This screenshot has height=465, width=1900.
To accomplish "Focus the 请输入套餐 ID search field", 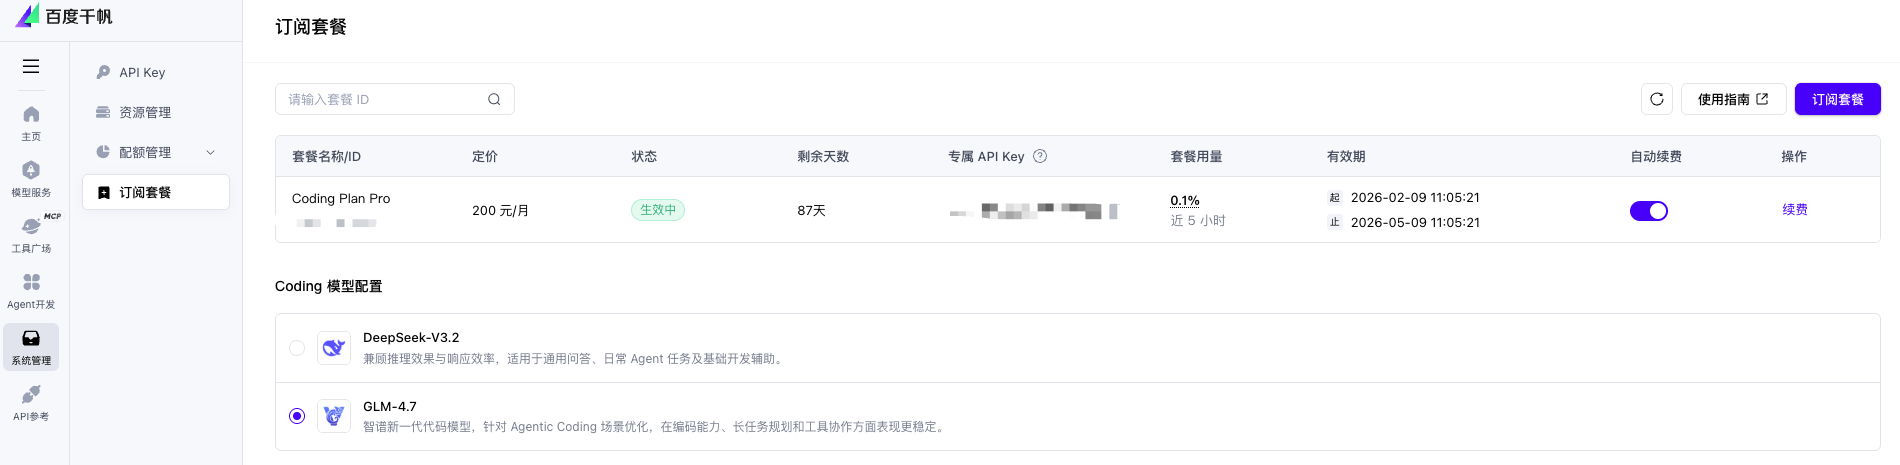I will [380, 99].
